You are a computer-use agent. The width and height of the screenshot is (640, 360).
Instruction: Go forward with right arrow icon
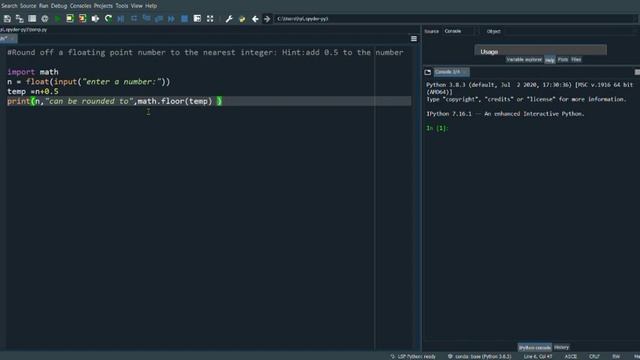[x=267, y=19]
